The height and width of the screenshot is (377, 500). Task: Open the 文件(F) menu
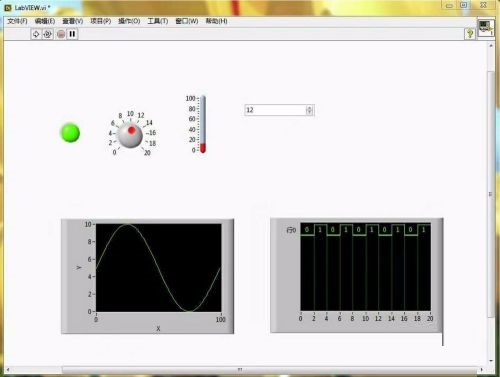[17, 21]
